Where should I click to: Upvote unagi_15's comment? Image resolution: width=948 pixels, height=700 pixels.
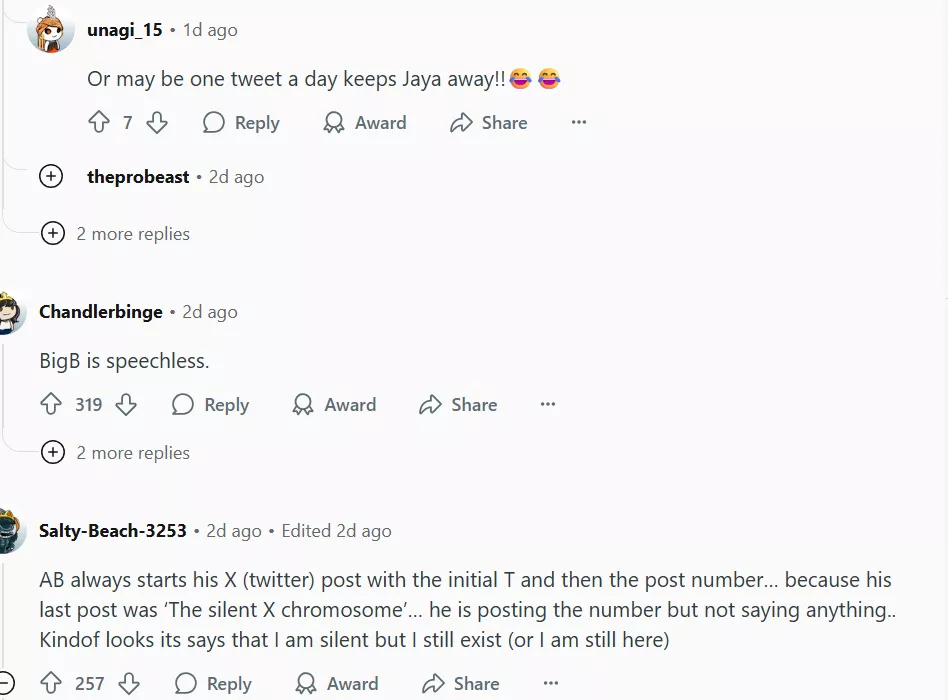click(99, 123)
